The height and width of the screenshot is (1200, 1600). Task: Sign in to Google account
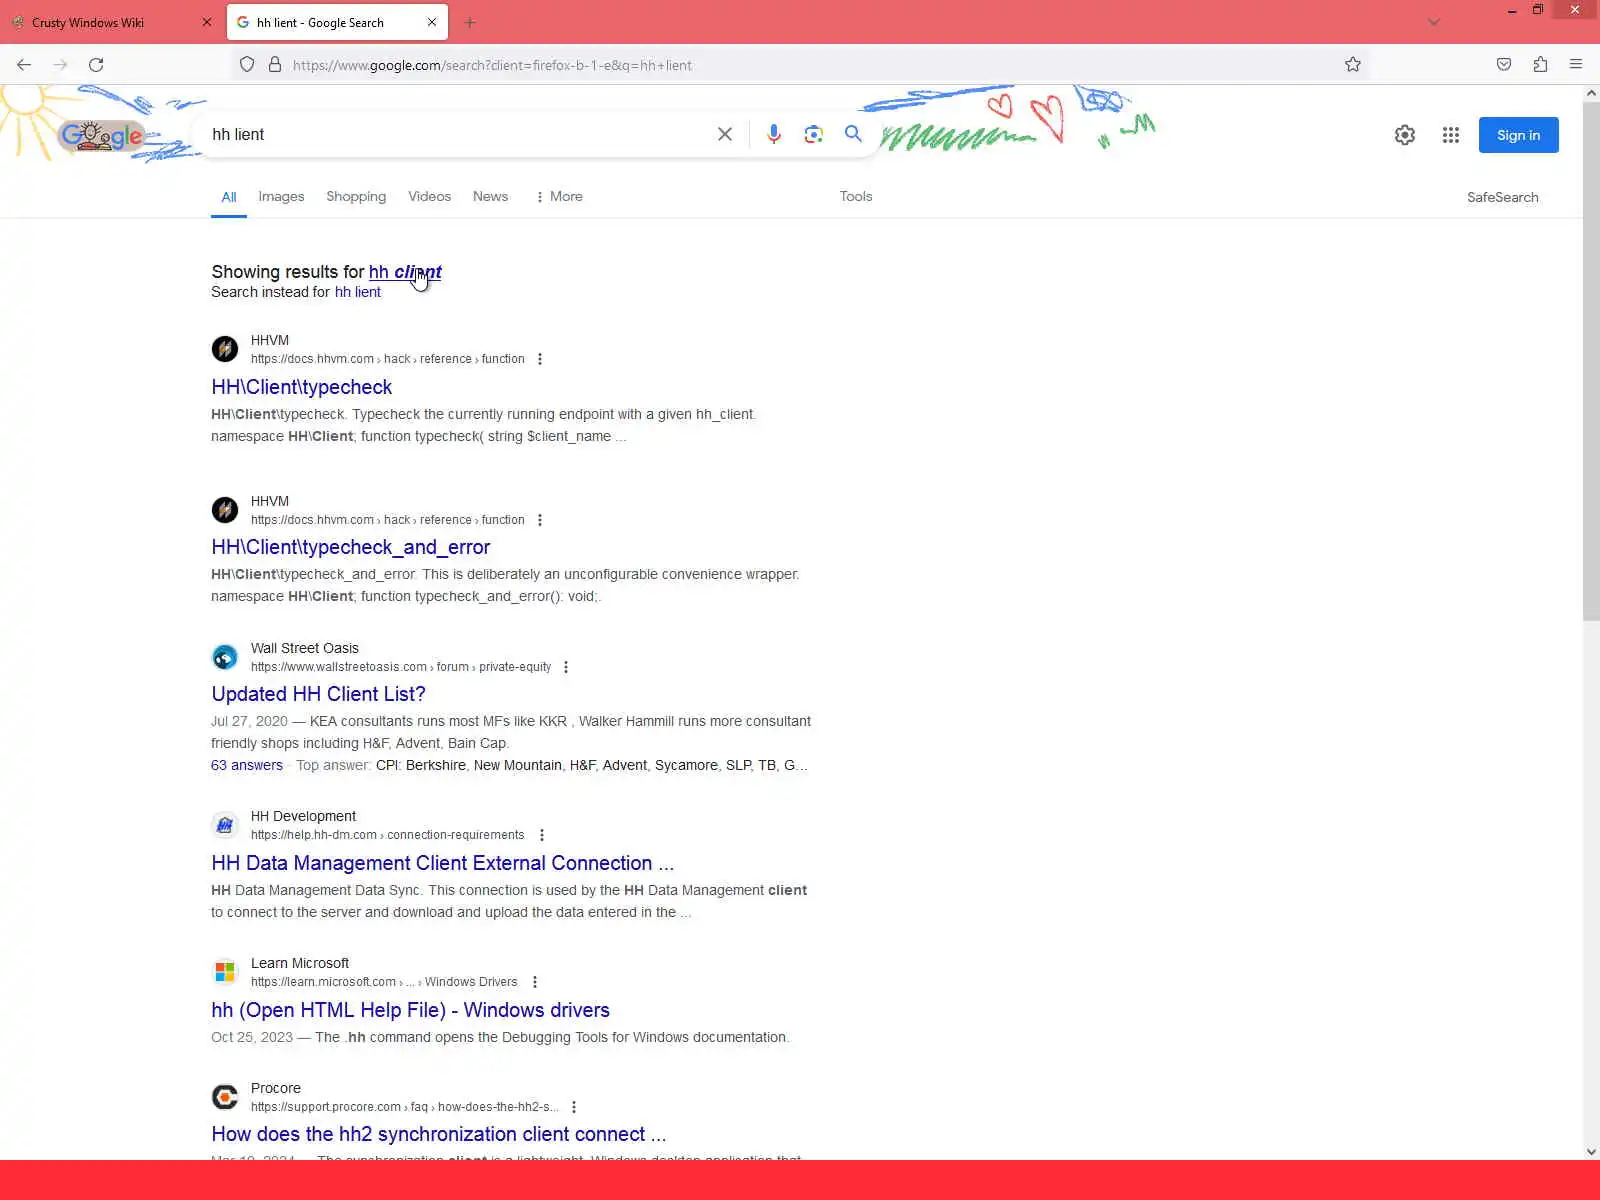click(1518, 135)
